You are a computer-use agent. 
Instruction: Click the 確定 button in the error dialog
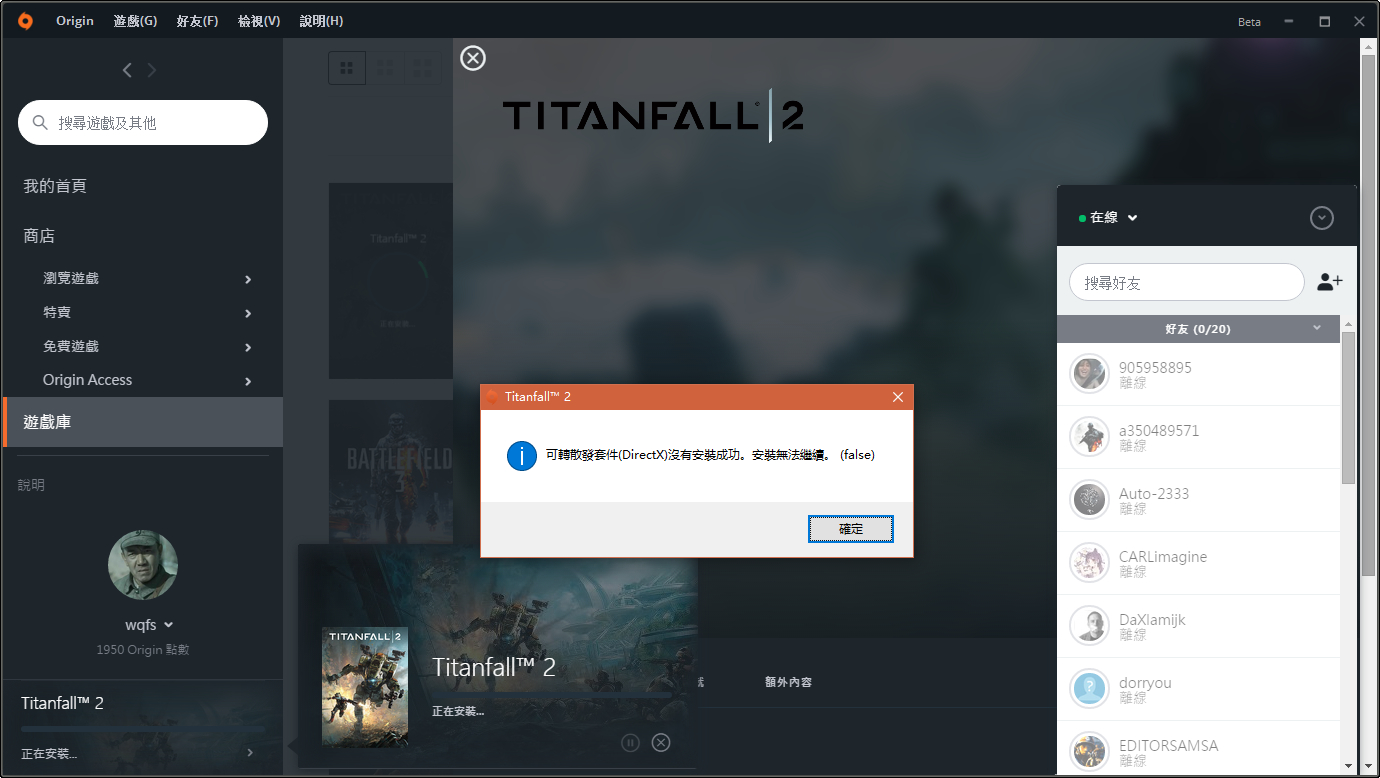click(x=851, y=529)
